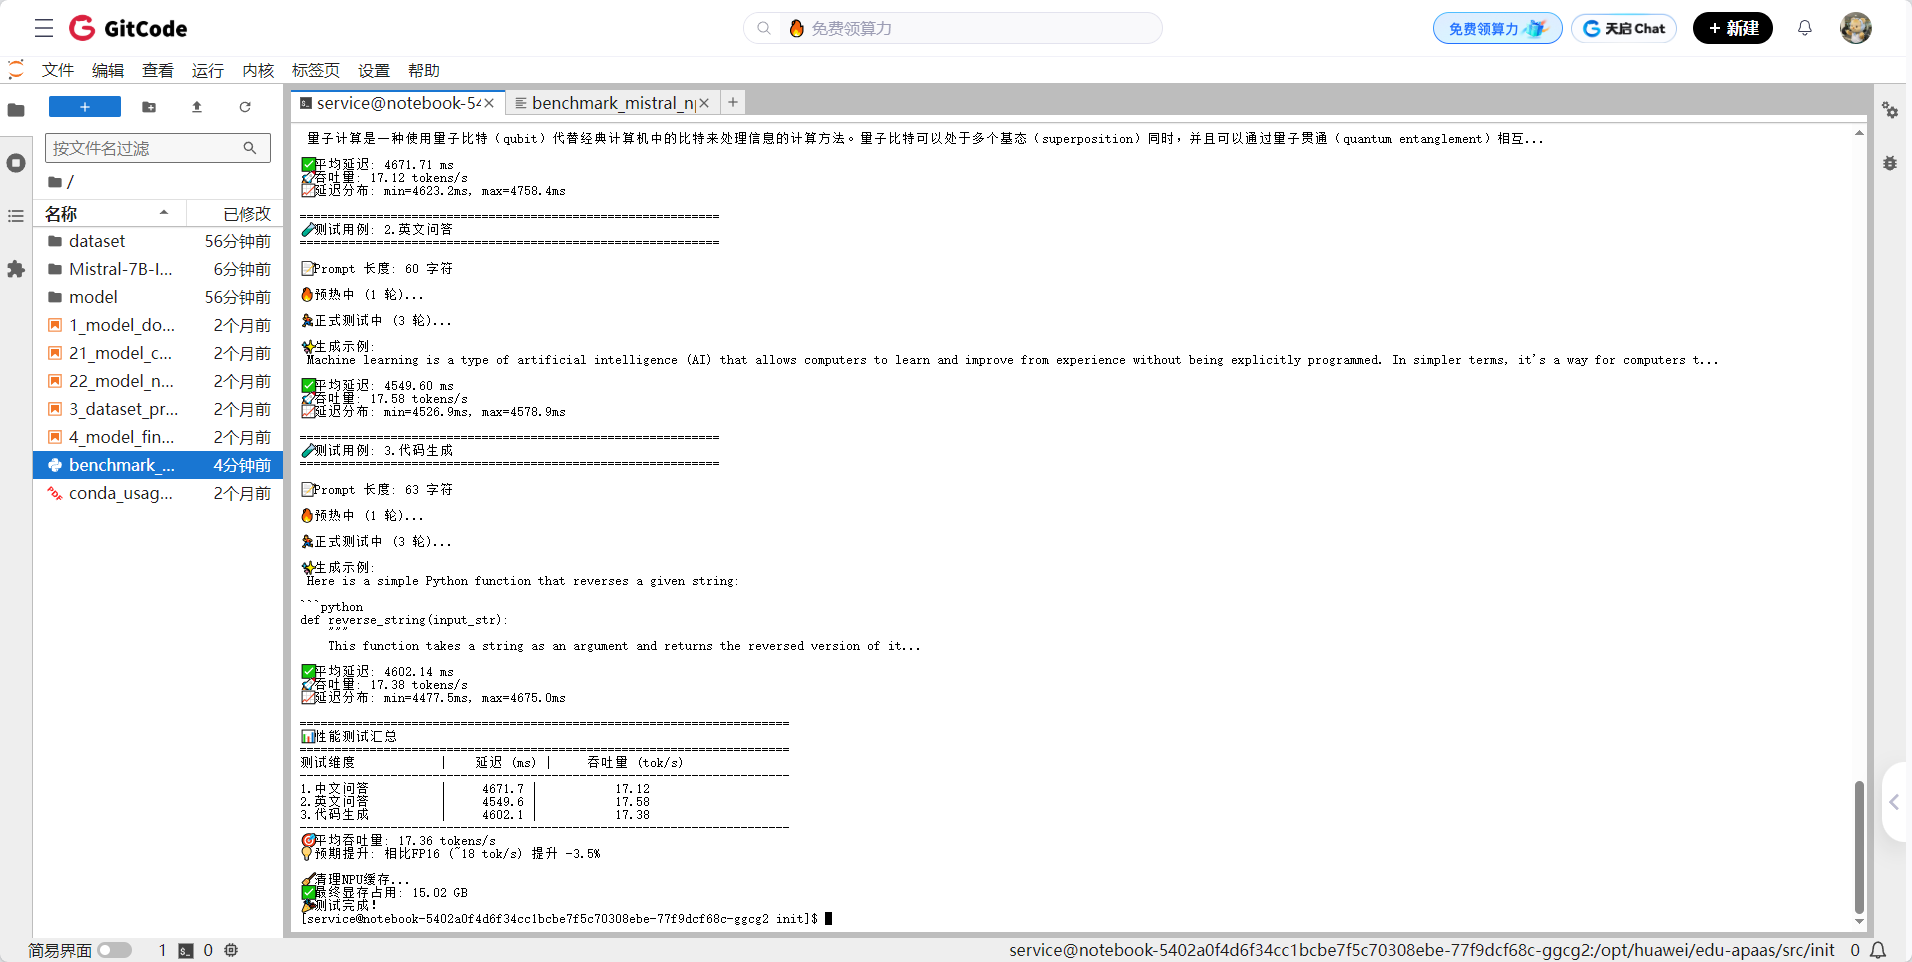Open the 运行 menu
The height and width of the screenshot is (962, 1912).
click(x=208, y=70)
